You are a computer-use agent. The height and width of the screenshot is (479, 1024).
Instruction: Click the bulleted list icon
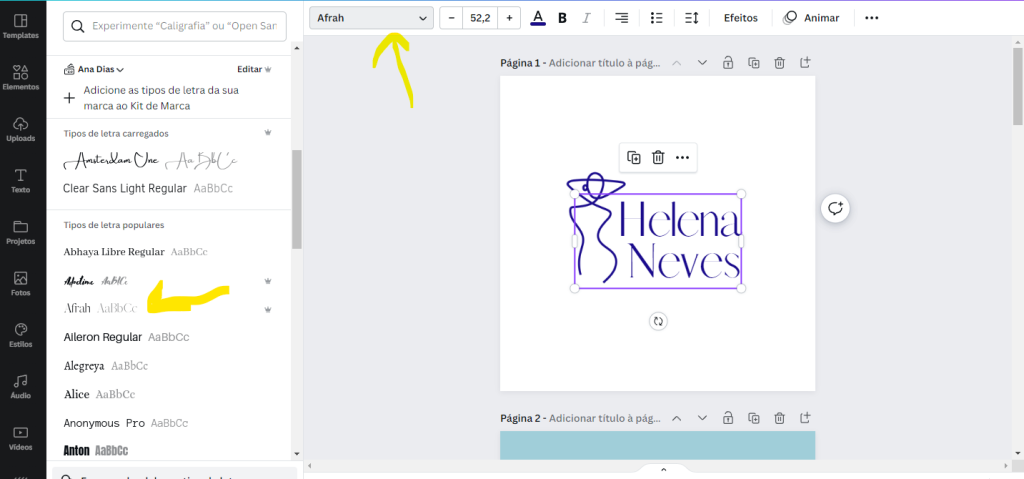(x=656, y=18)
